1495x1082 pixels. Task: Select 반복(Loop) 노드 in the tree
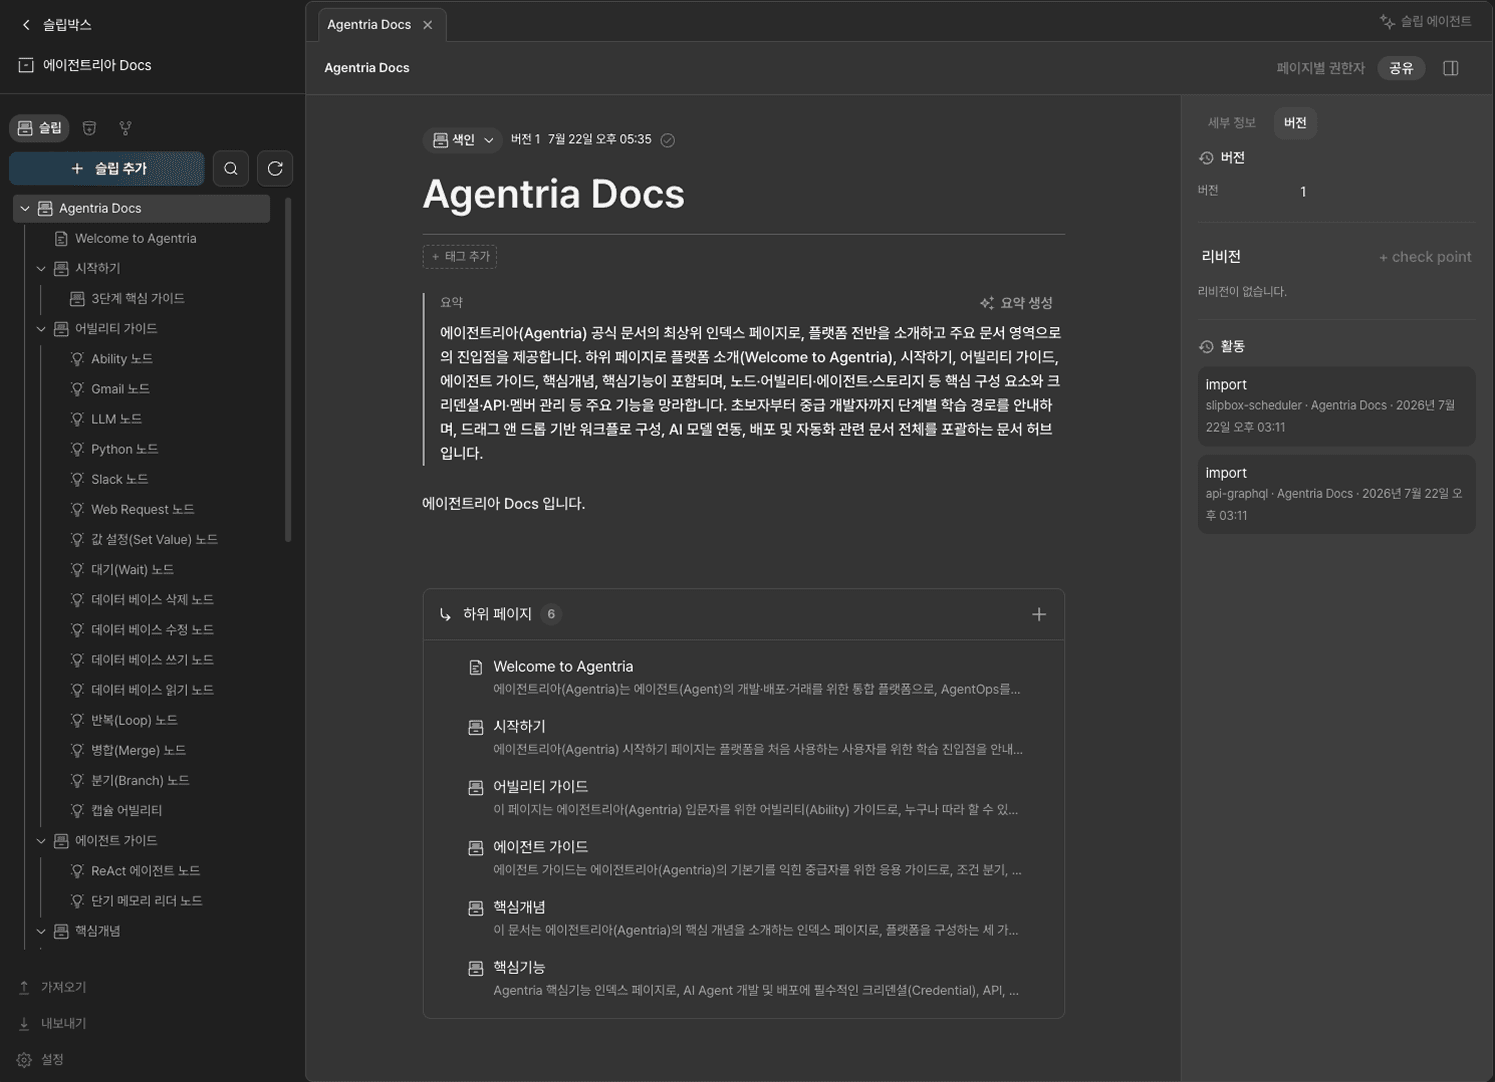tap(134, 720)
